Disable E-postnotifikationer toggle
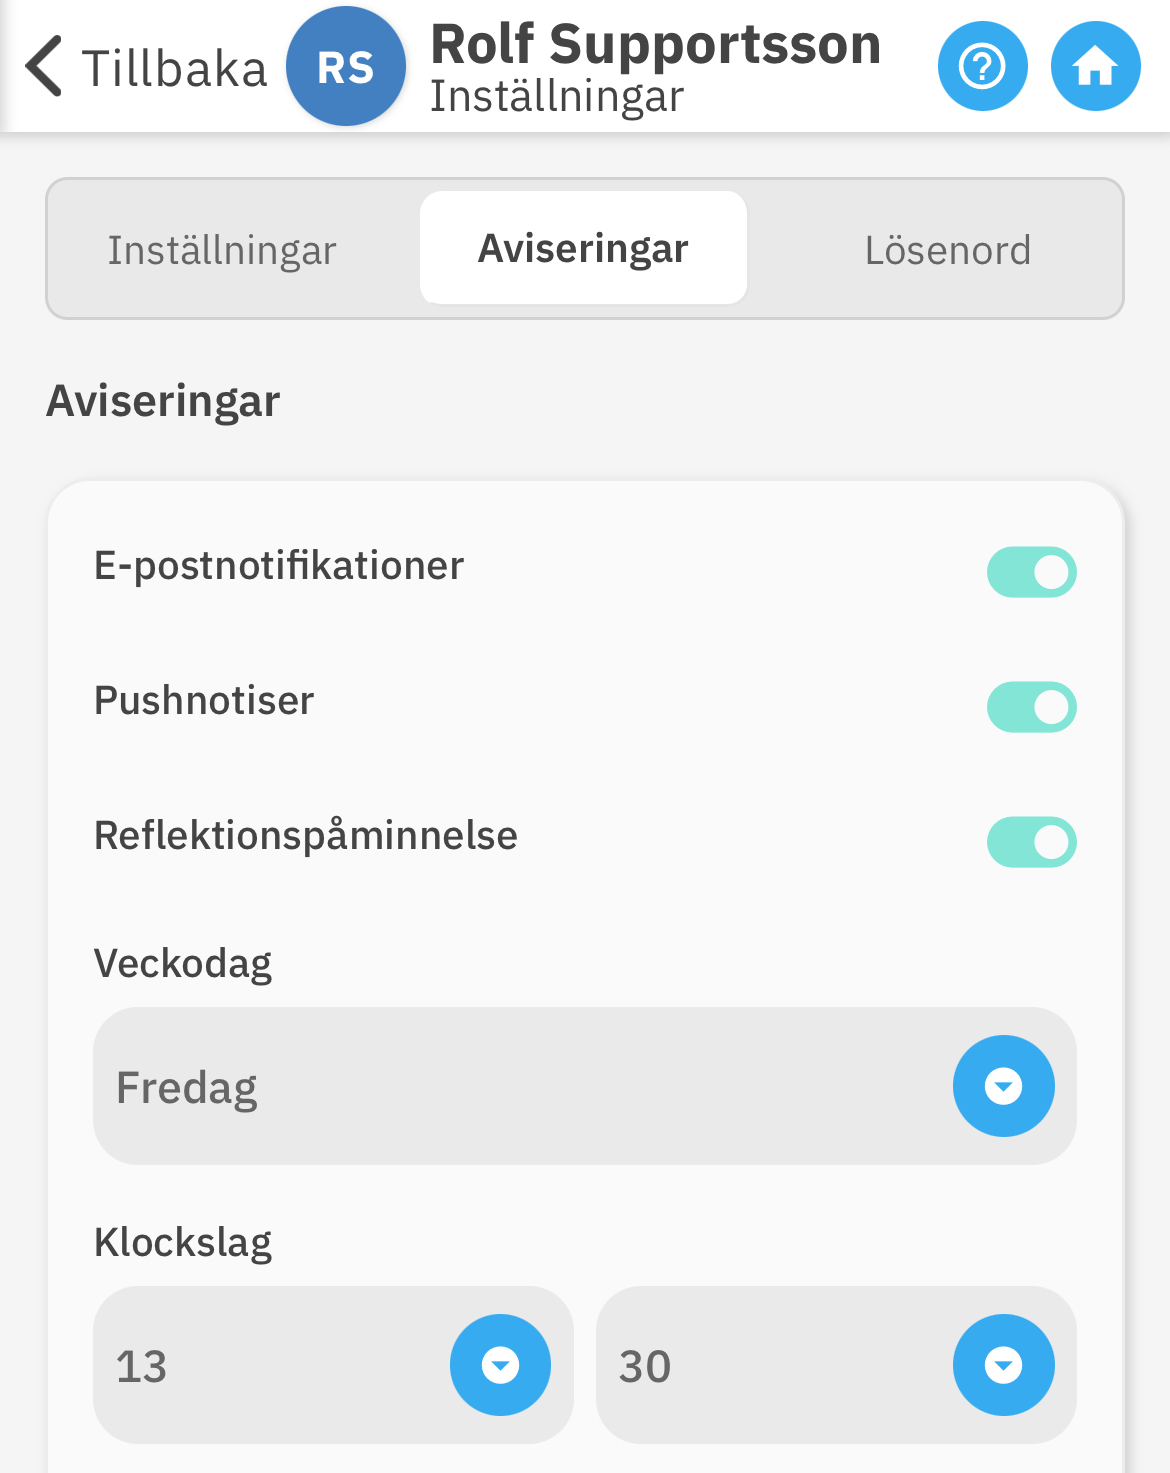 point(1031,572)
